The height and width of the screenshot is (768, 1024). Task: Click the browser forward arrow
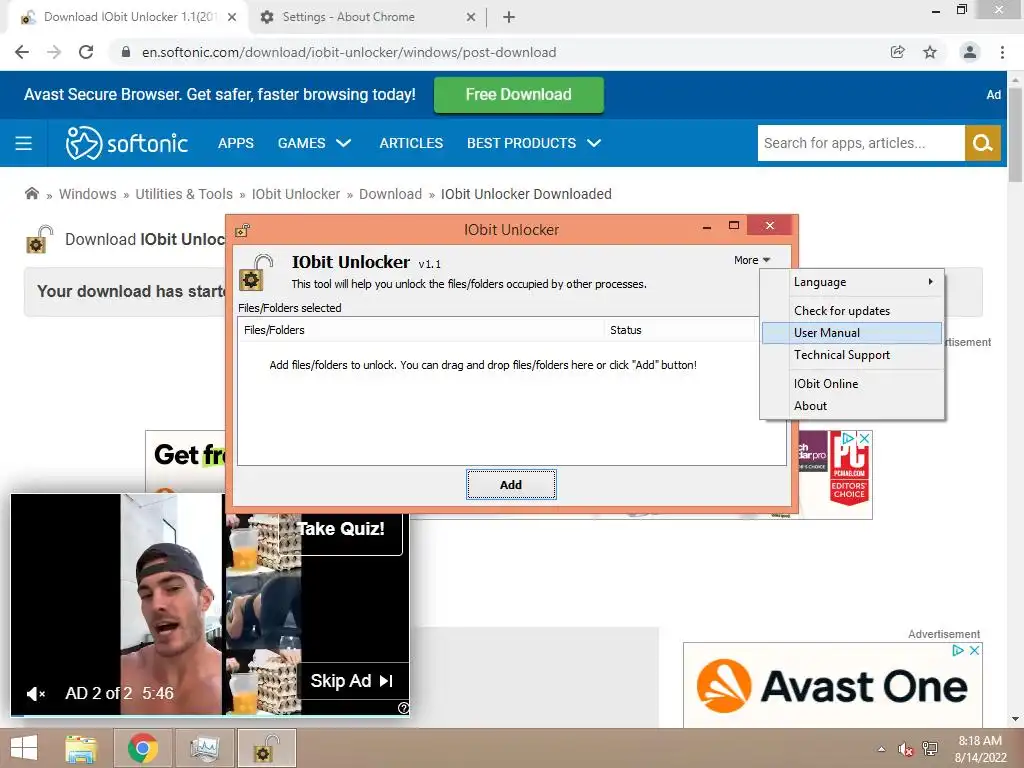[54, 52]
